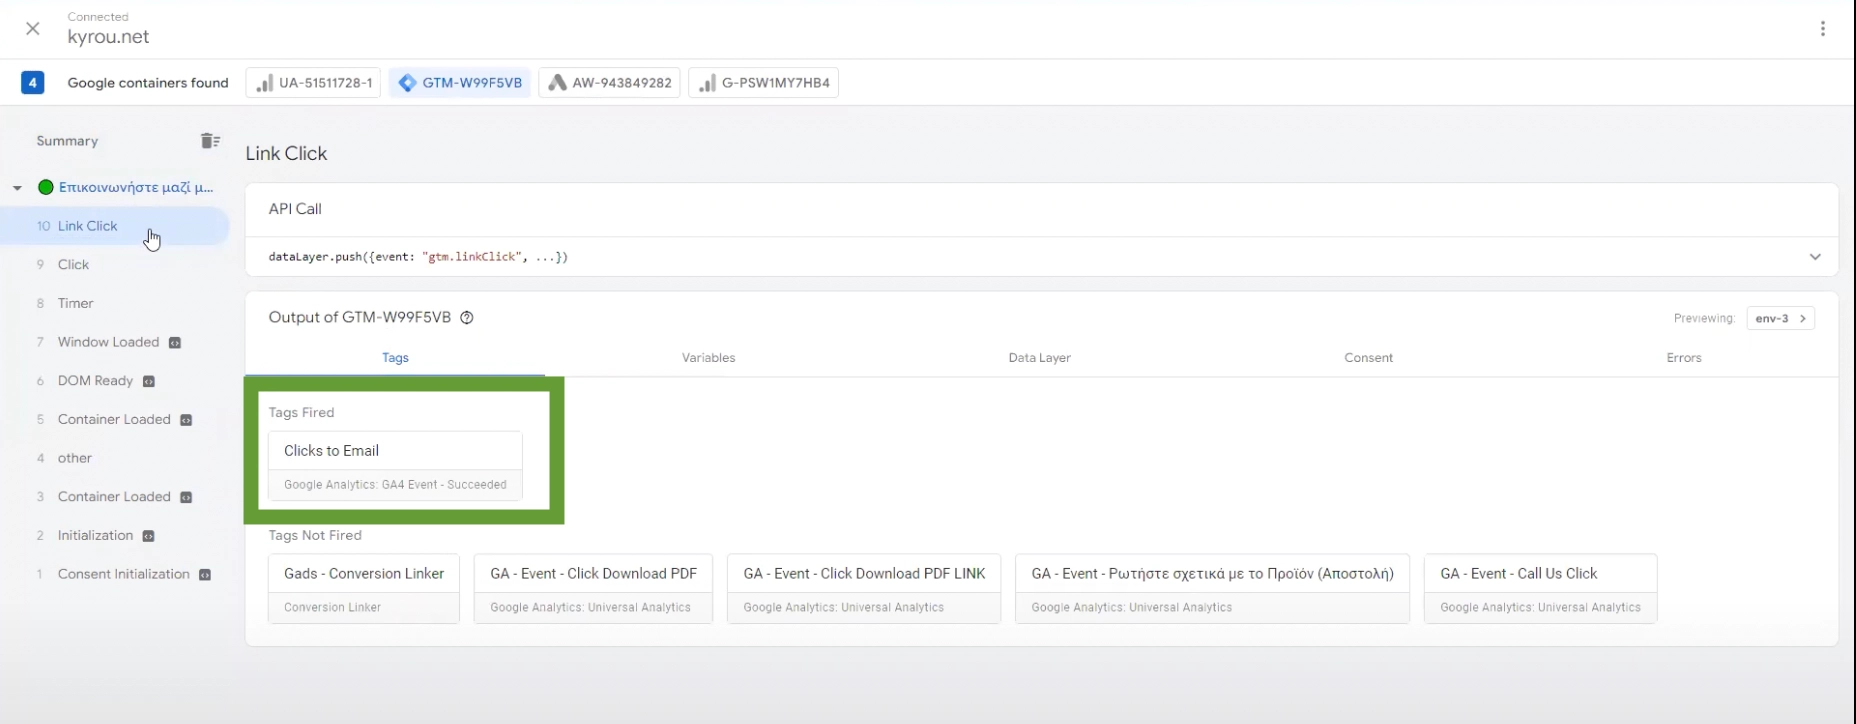1856x724 pixels.
Task: Click the code icon beside Window Loaded
Action: coord(175,343)
